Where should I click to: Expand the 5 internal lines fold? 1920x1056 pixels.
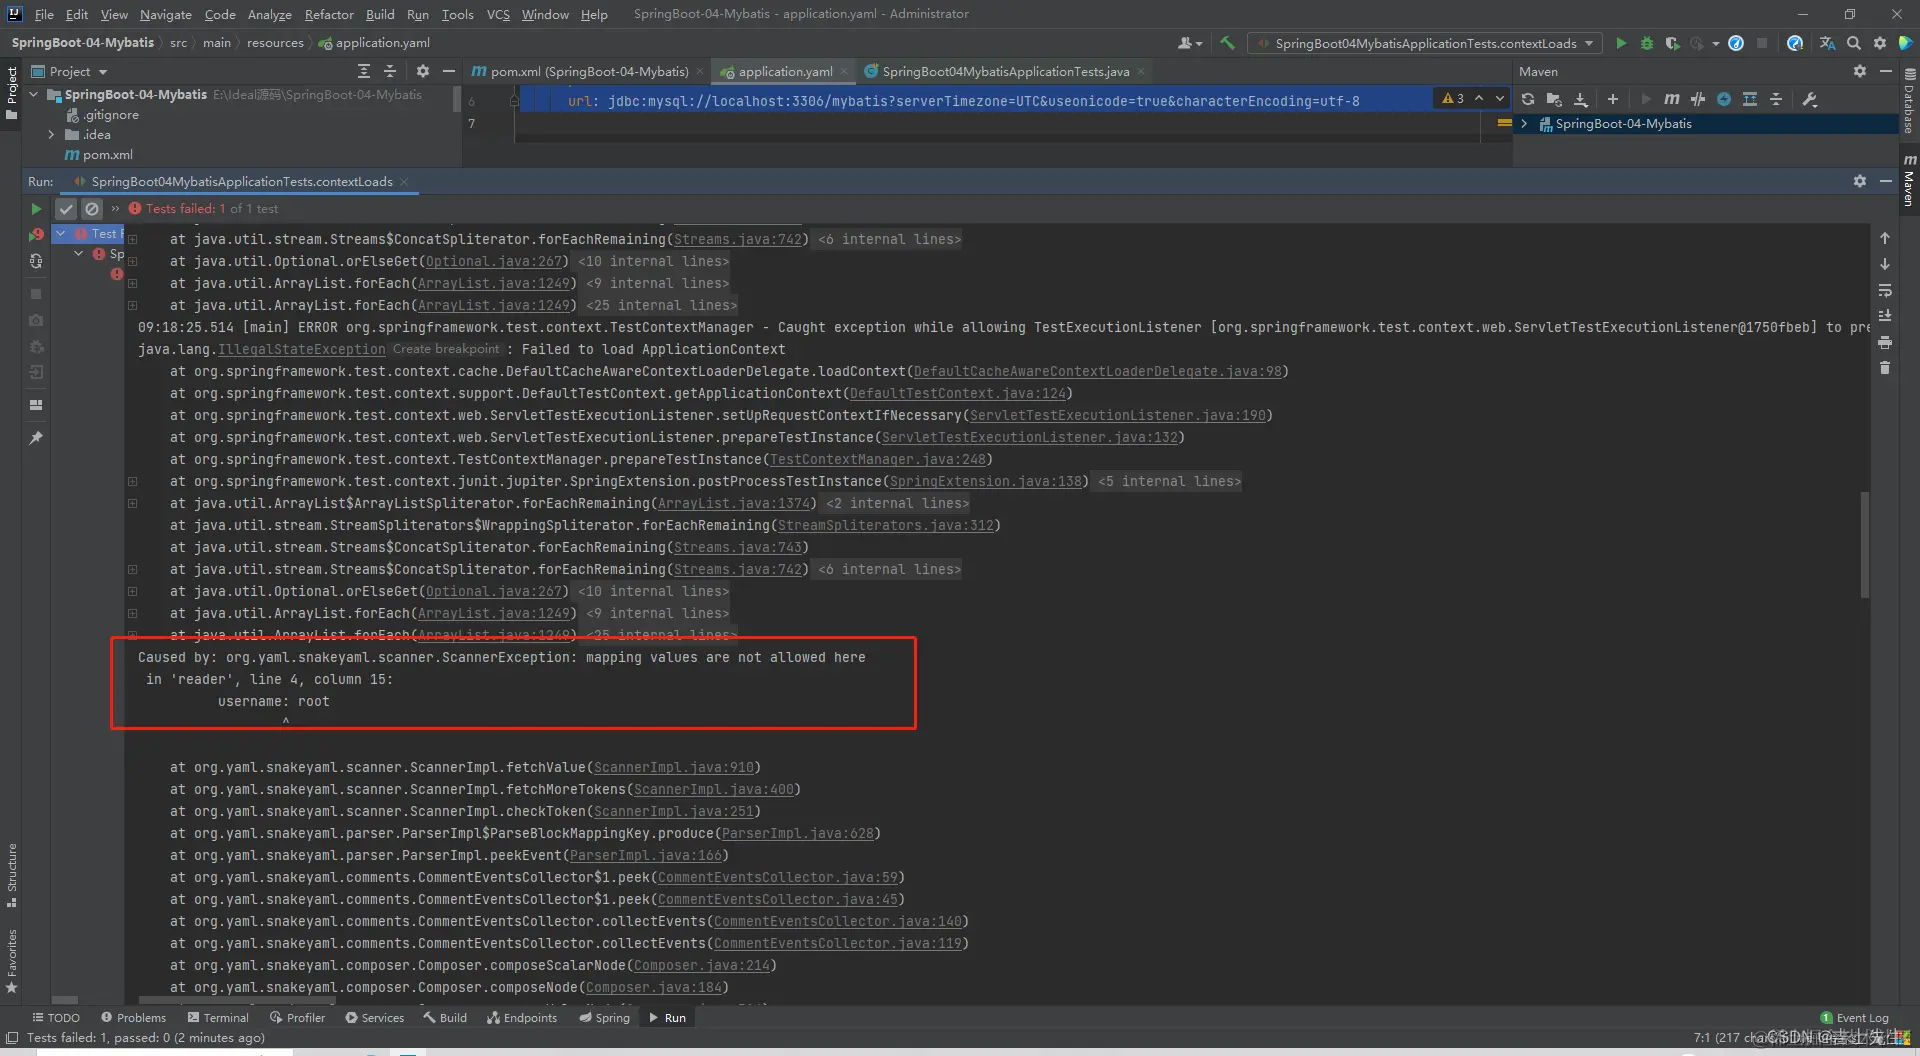point(132,481)
